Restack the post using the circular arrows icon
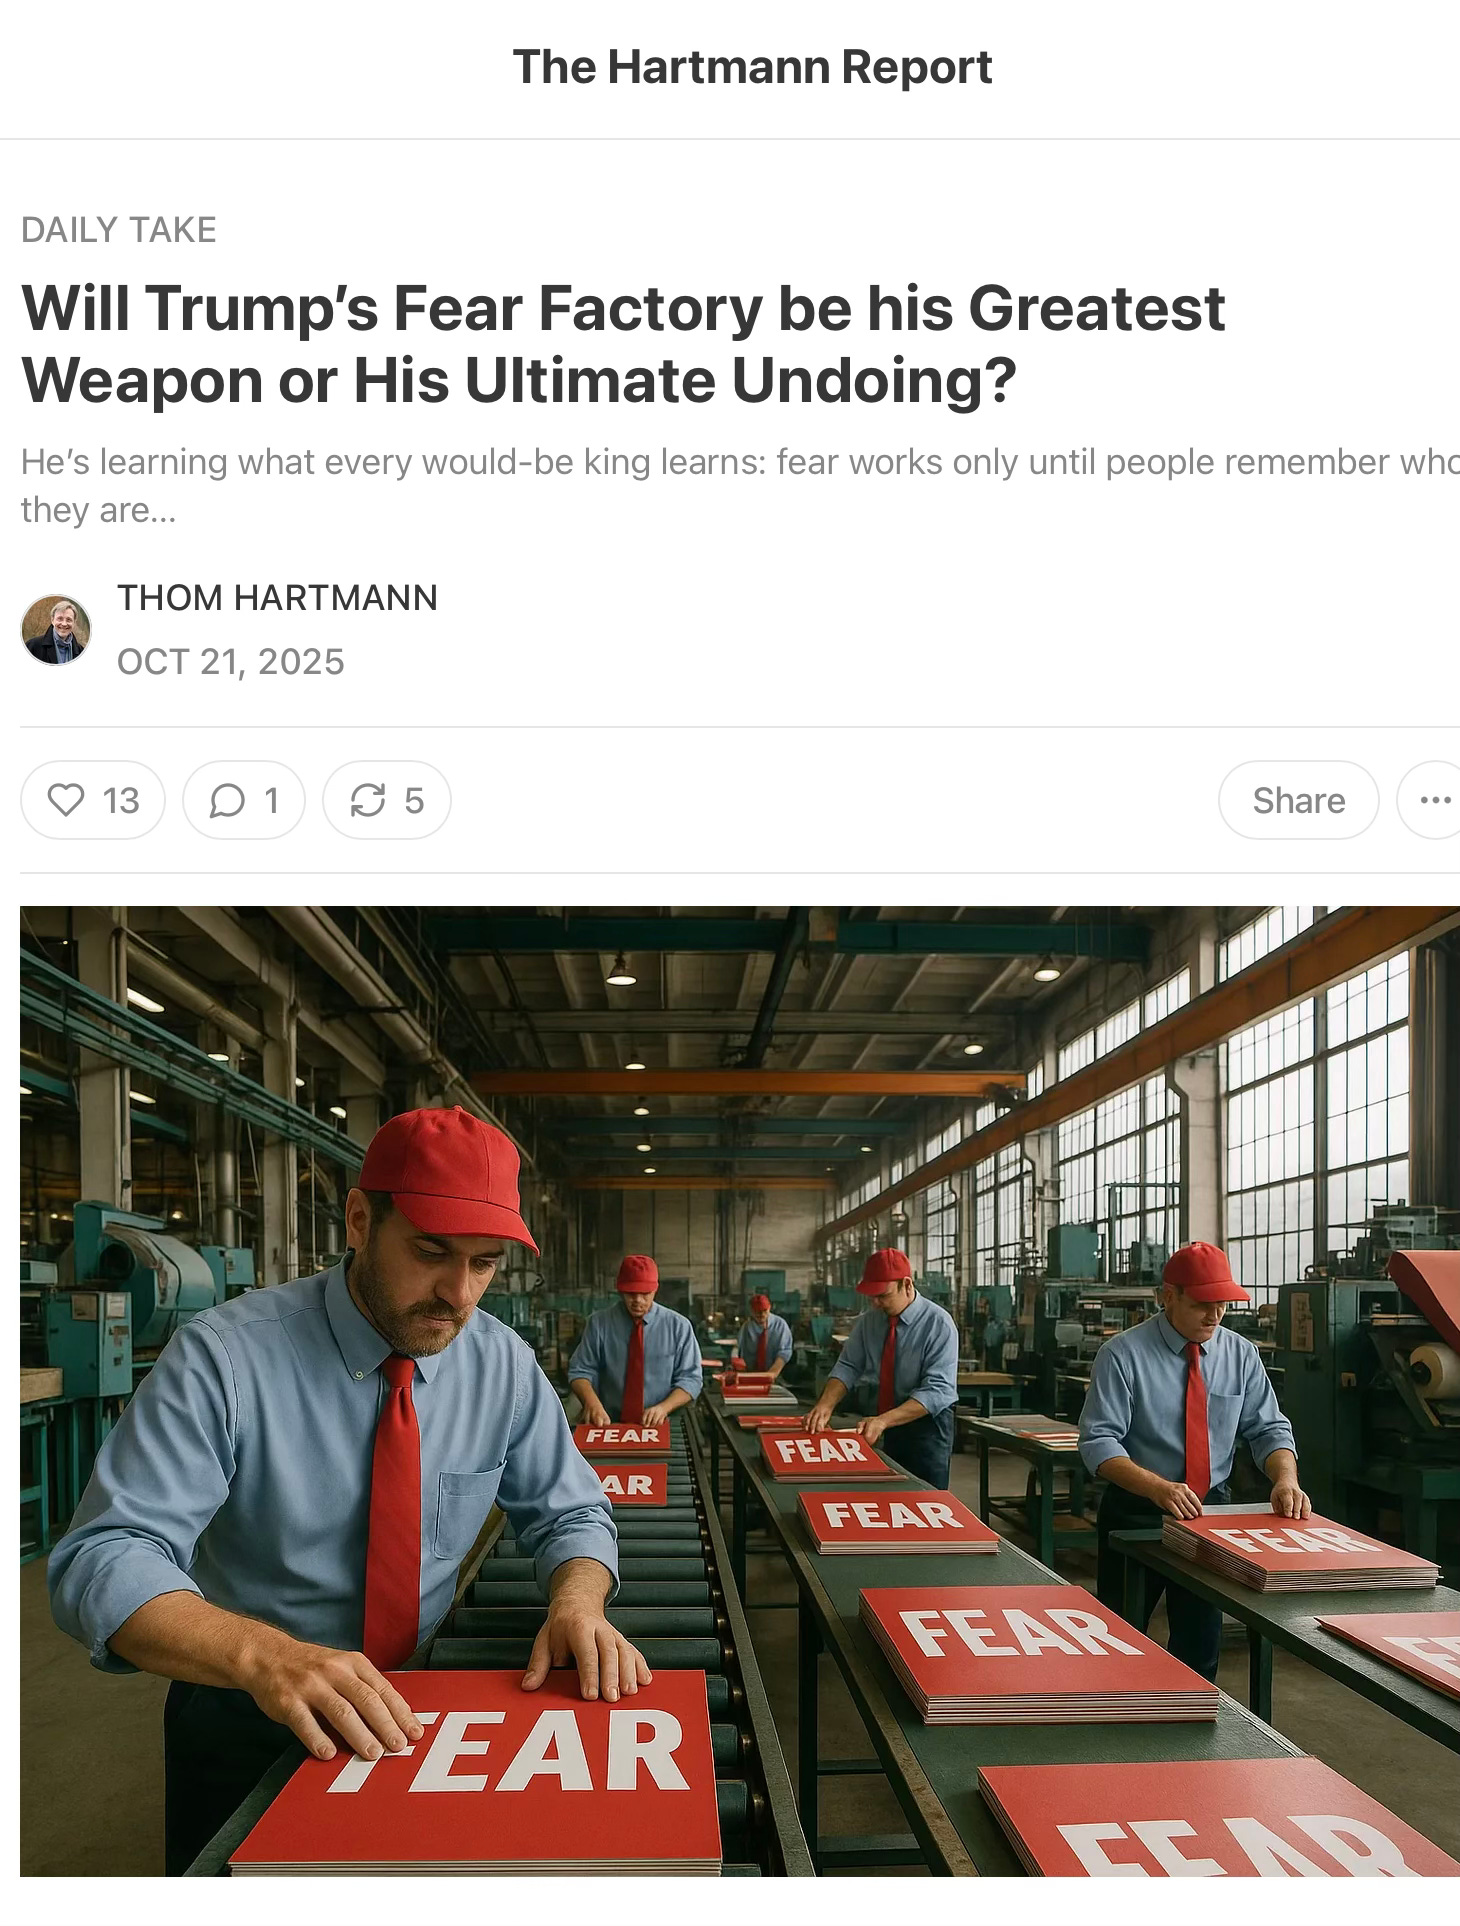This screenshot has width=1460, height=1926. point(368,800)
